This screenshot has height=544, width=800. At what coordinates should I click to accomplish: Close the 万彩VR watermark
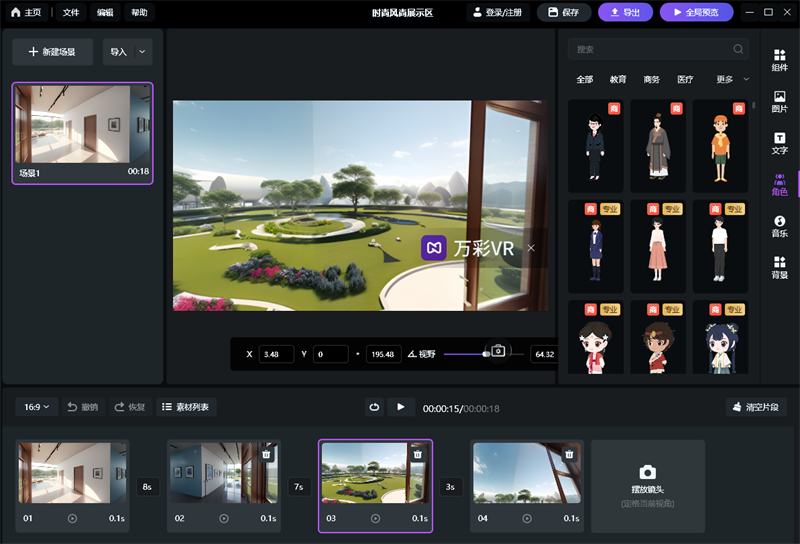[531, 248]
